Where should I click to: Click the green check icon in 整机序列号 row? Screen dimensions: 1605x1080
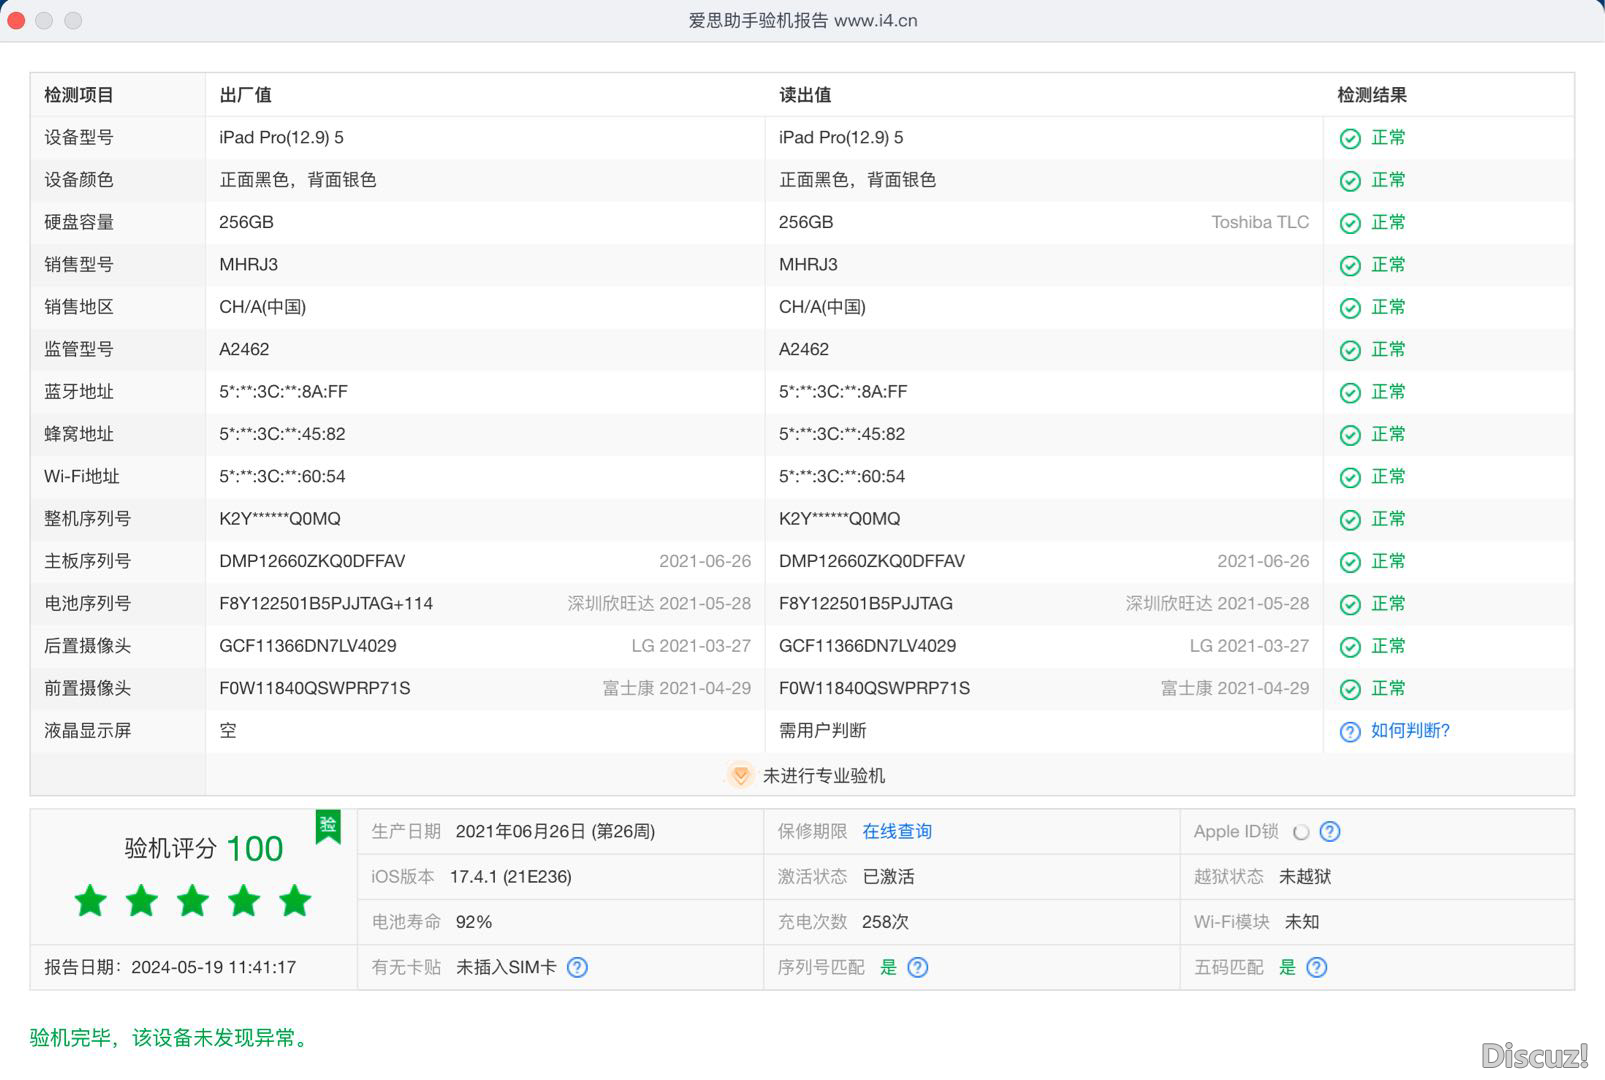tap(1350, 520)
